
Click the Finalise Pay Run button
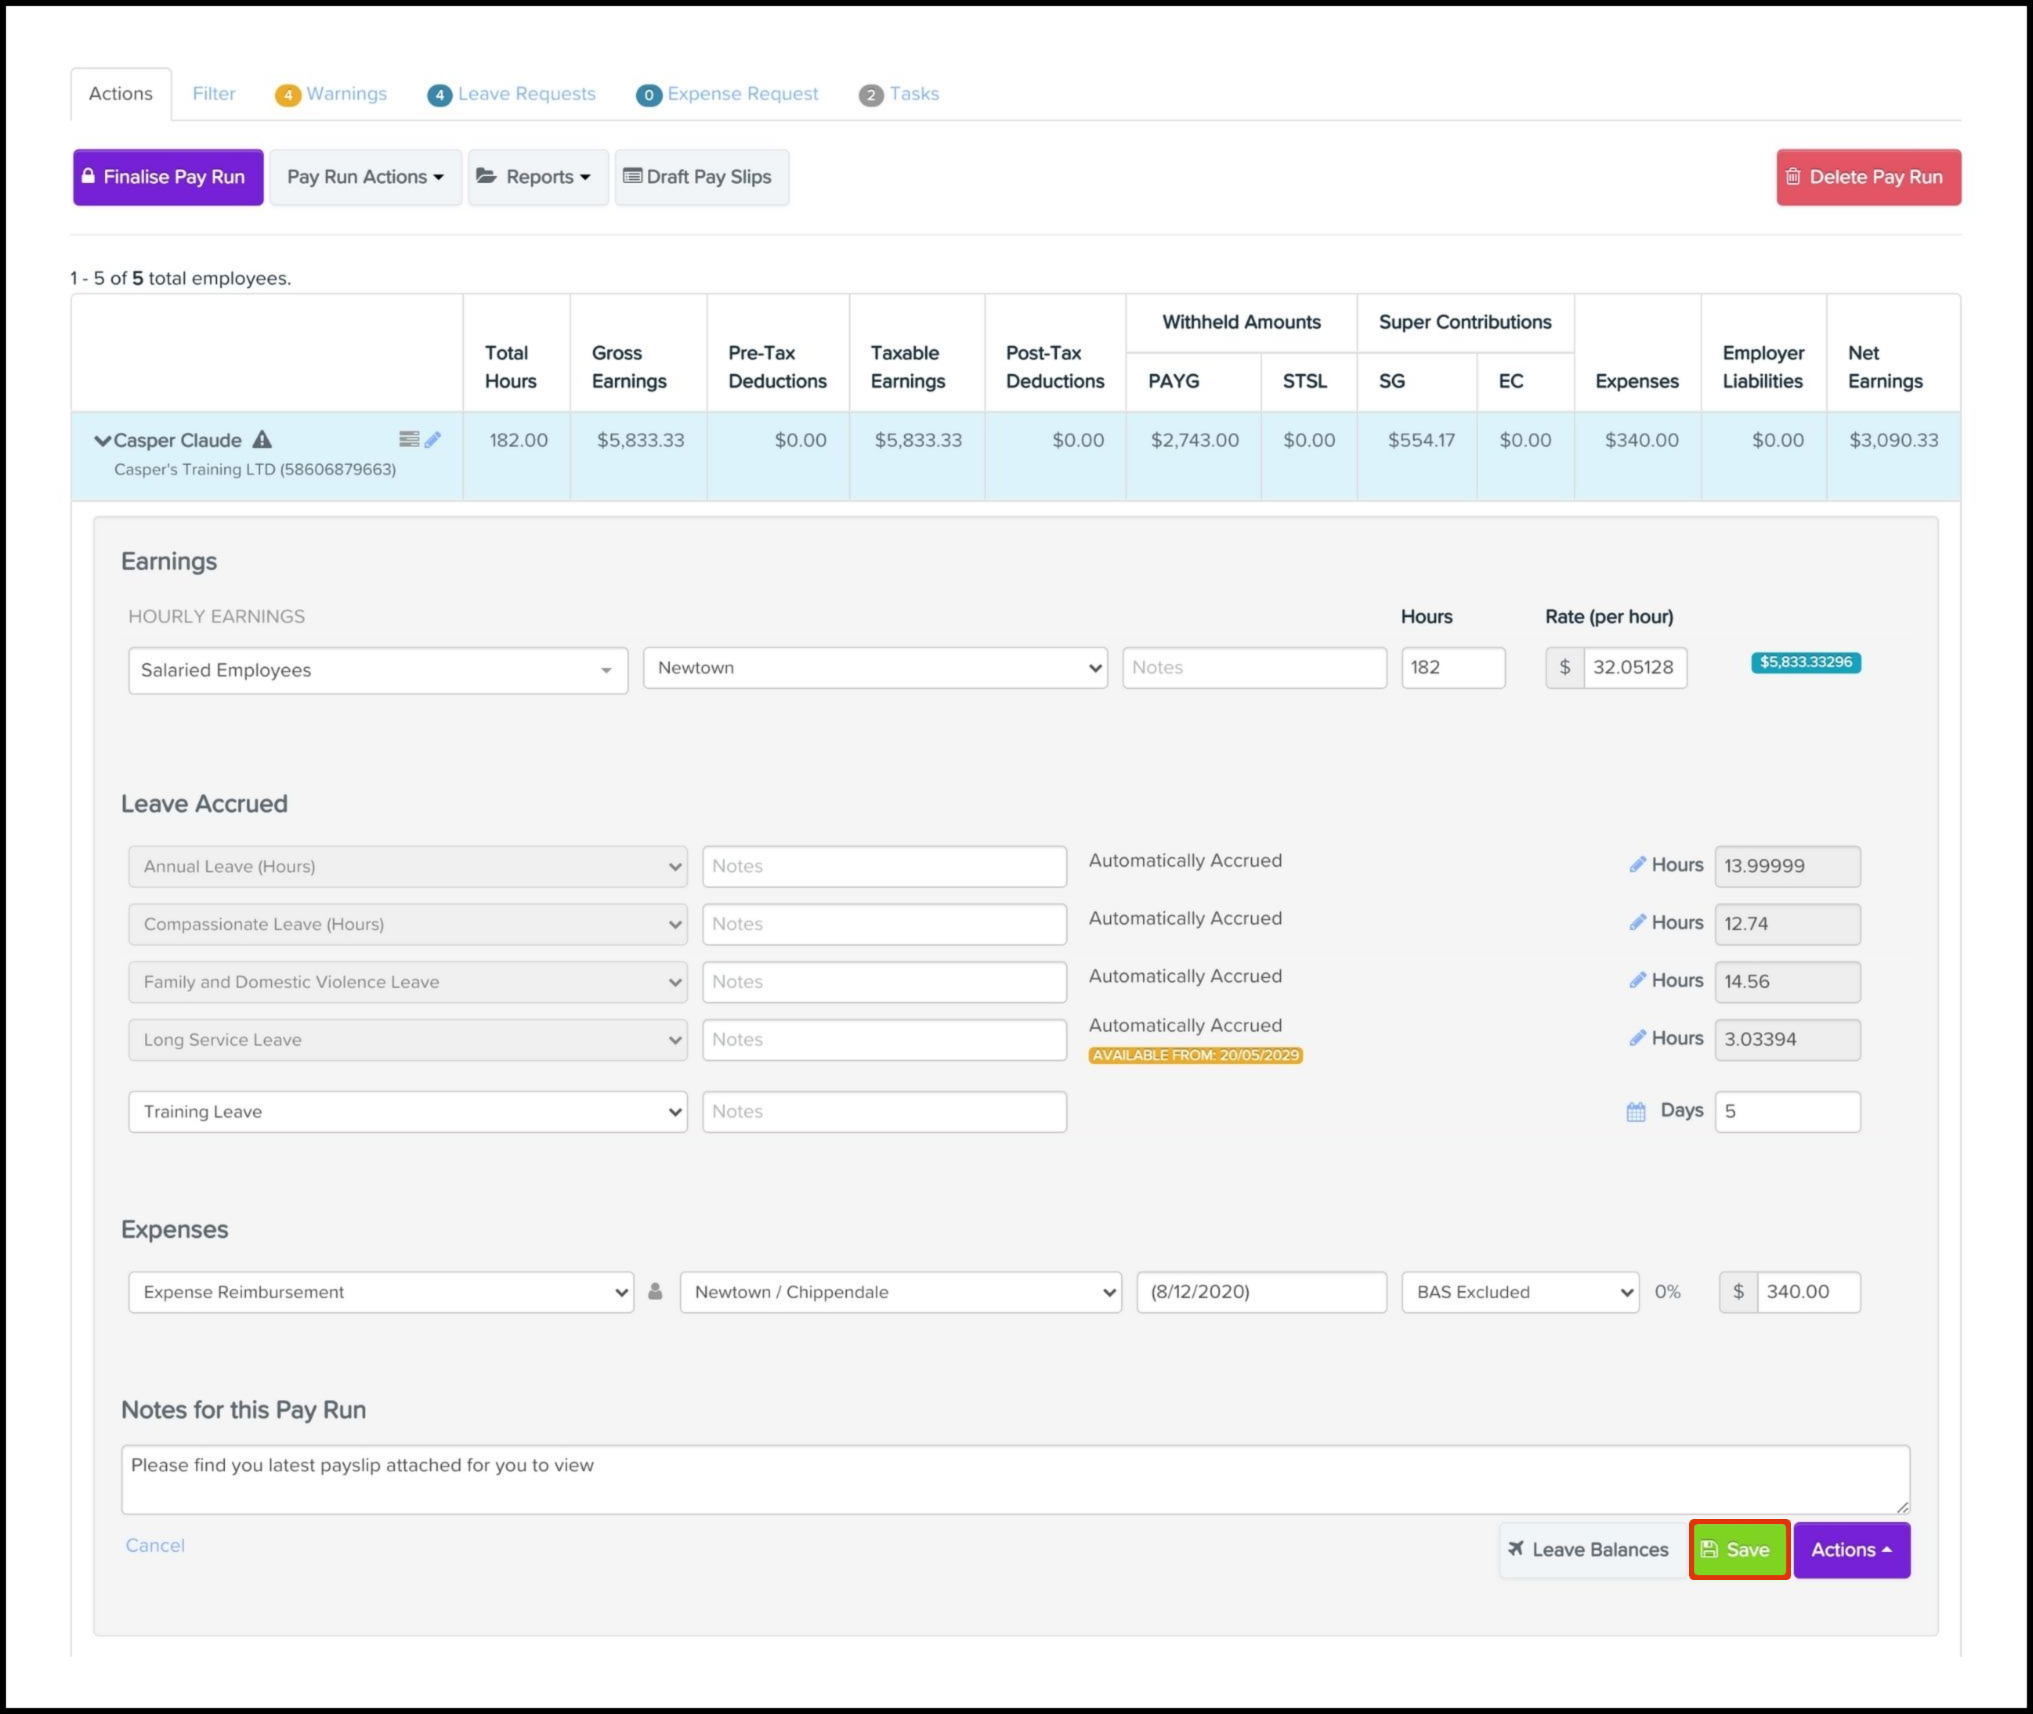click(168, 177)
